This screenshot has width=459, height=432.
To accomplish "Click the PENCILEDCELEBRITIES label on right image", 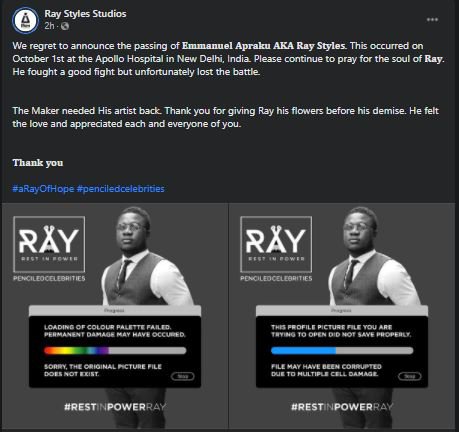I will [x=276, y=278].
